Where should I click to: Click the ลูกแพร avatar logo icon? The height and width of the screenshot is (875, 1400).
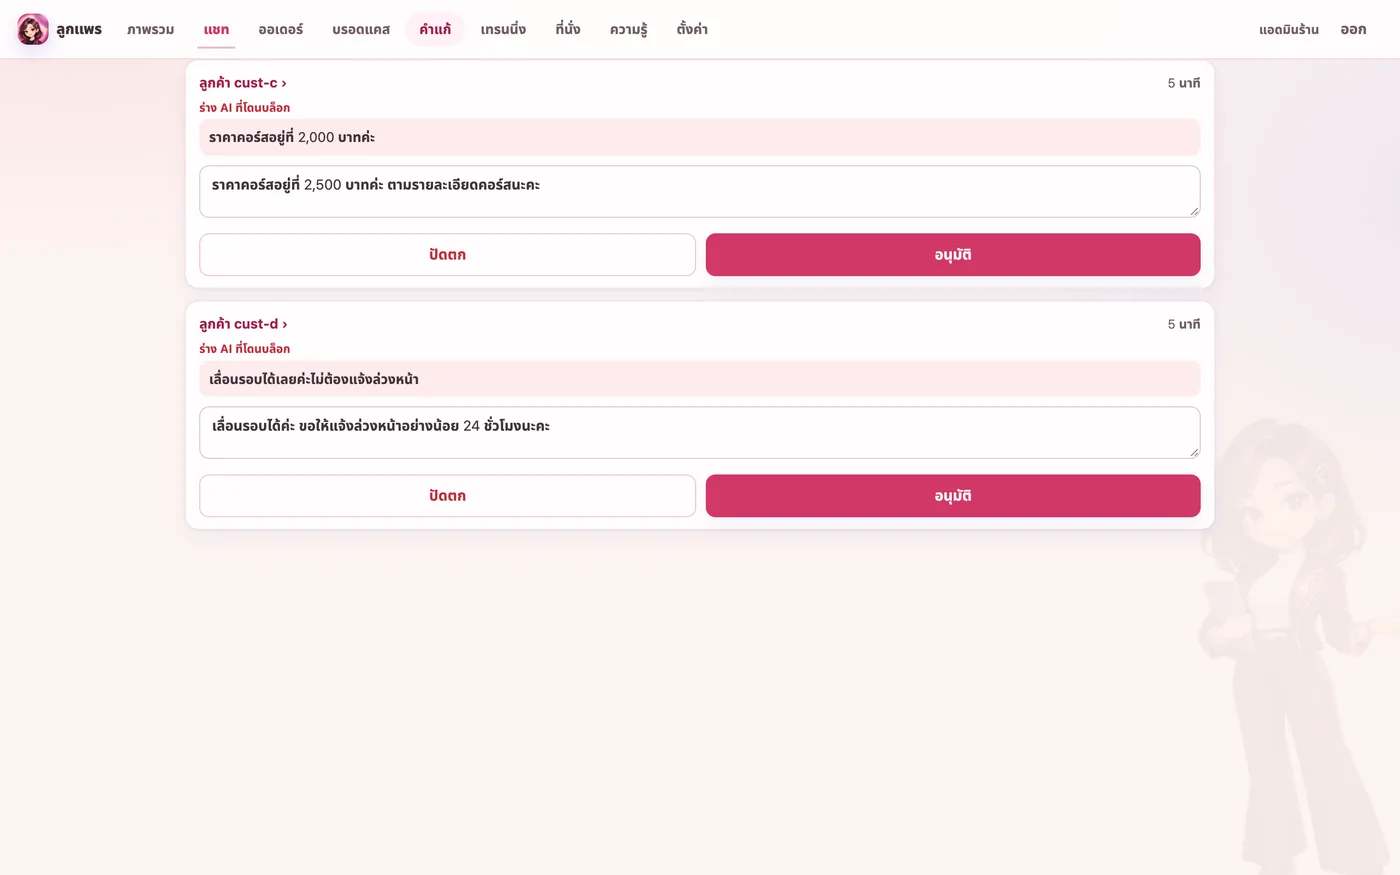pyautogui.click(x=33, y=29)
